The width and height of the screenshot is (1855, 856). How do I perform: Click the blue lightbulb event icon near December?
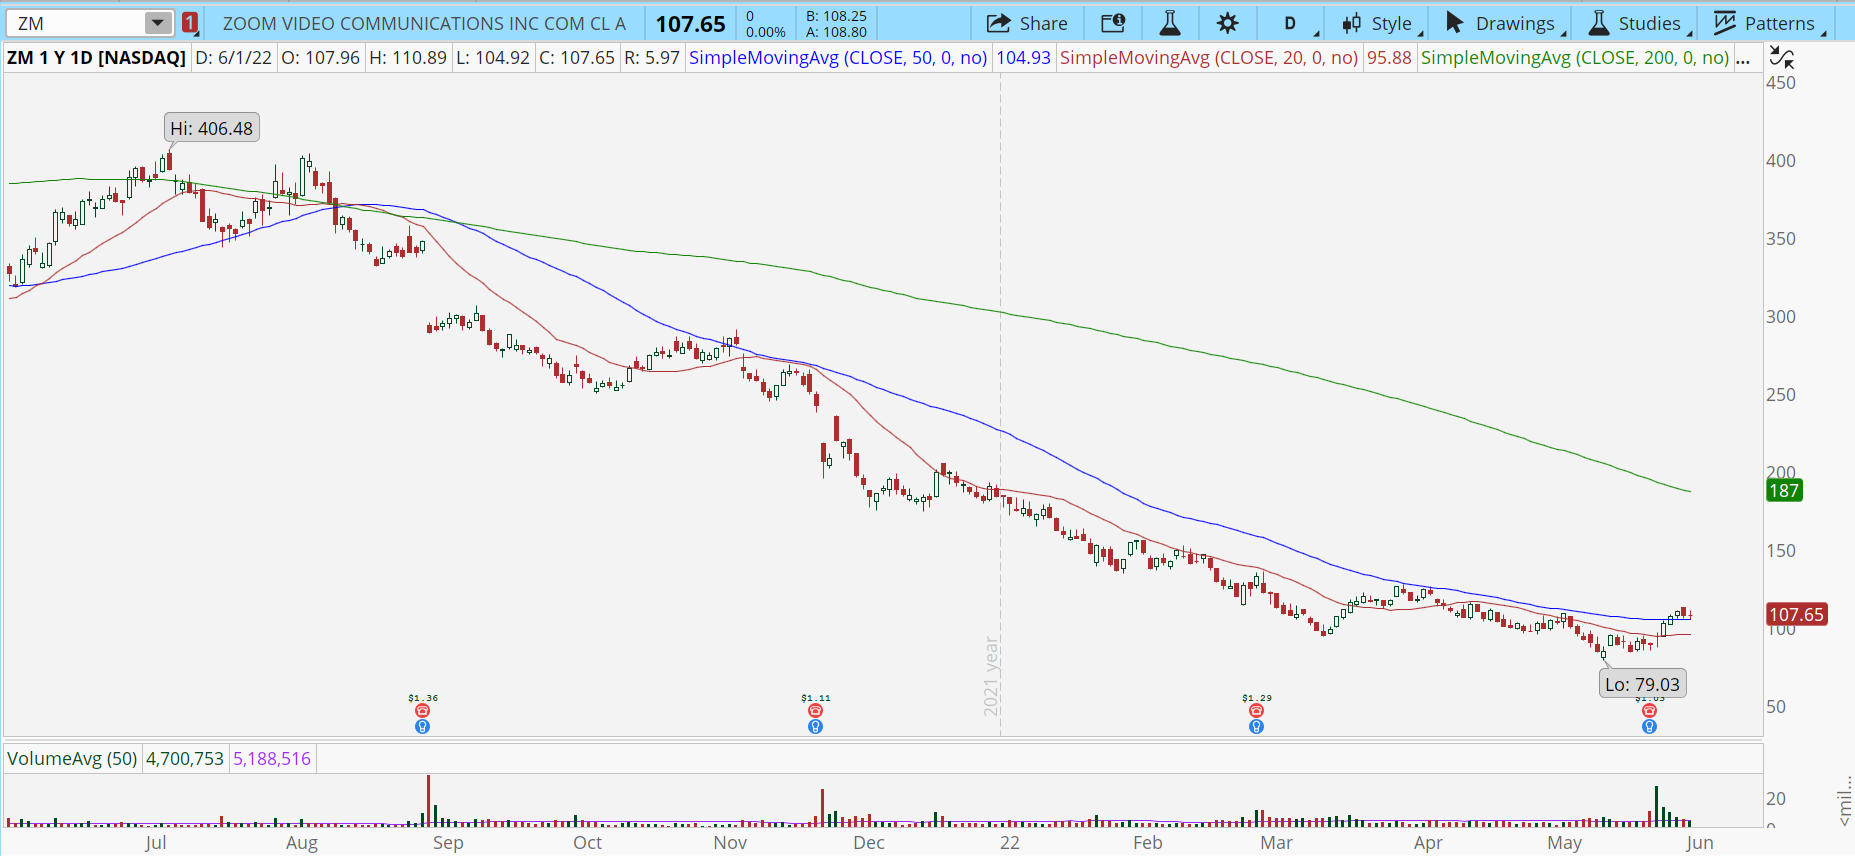[x=815, y=727]
